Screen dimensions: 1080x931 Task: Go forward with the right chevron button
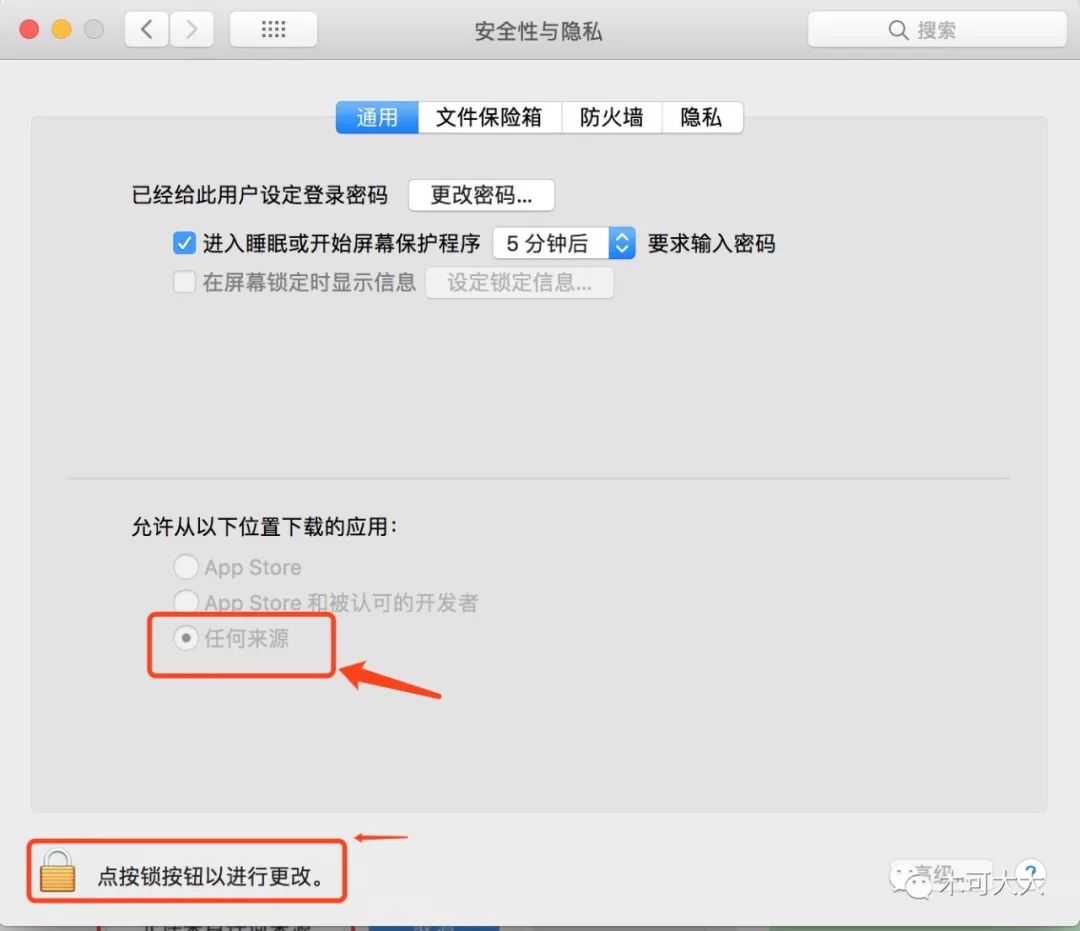(191, 30)
